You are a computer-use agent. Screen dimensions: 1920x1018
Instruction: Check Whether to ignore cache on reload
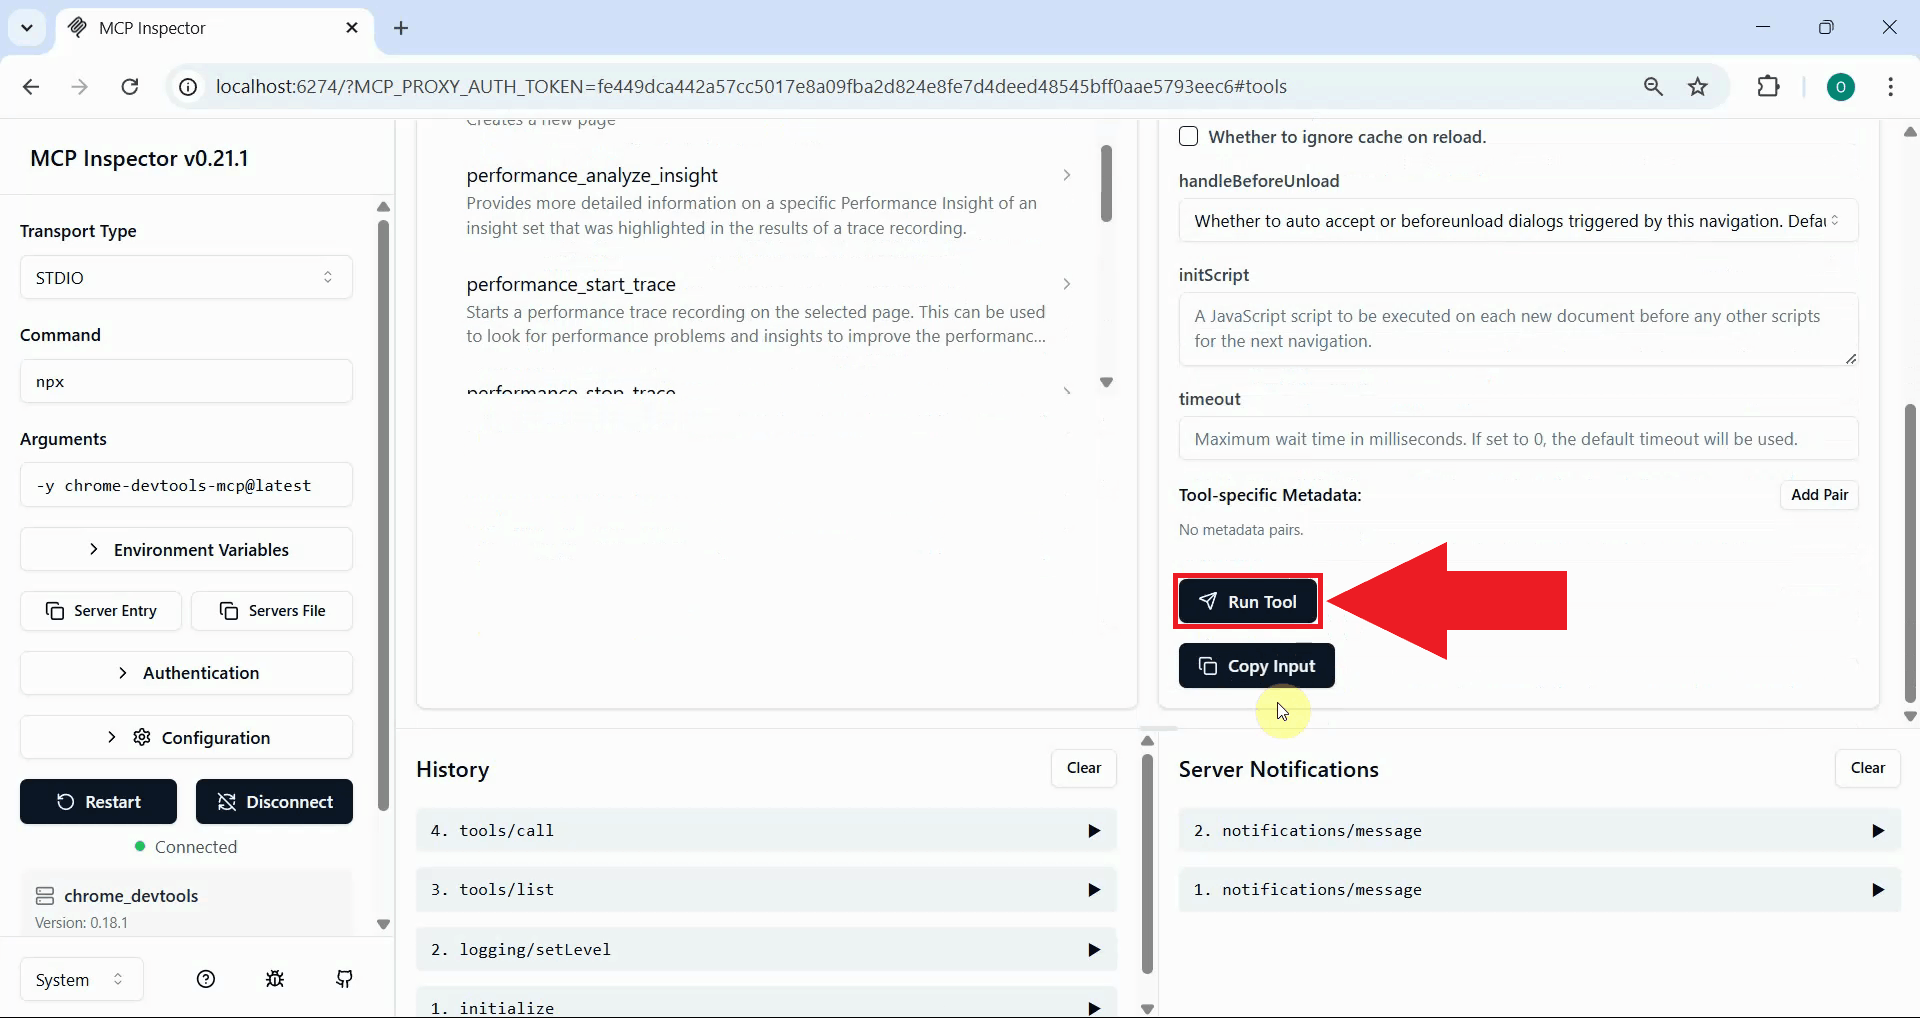tap(1188, 136)
